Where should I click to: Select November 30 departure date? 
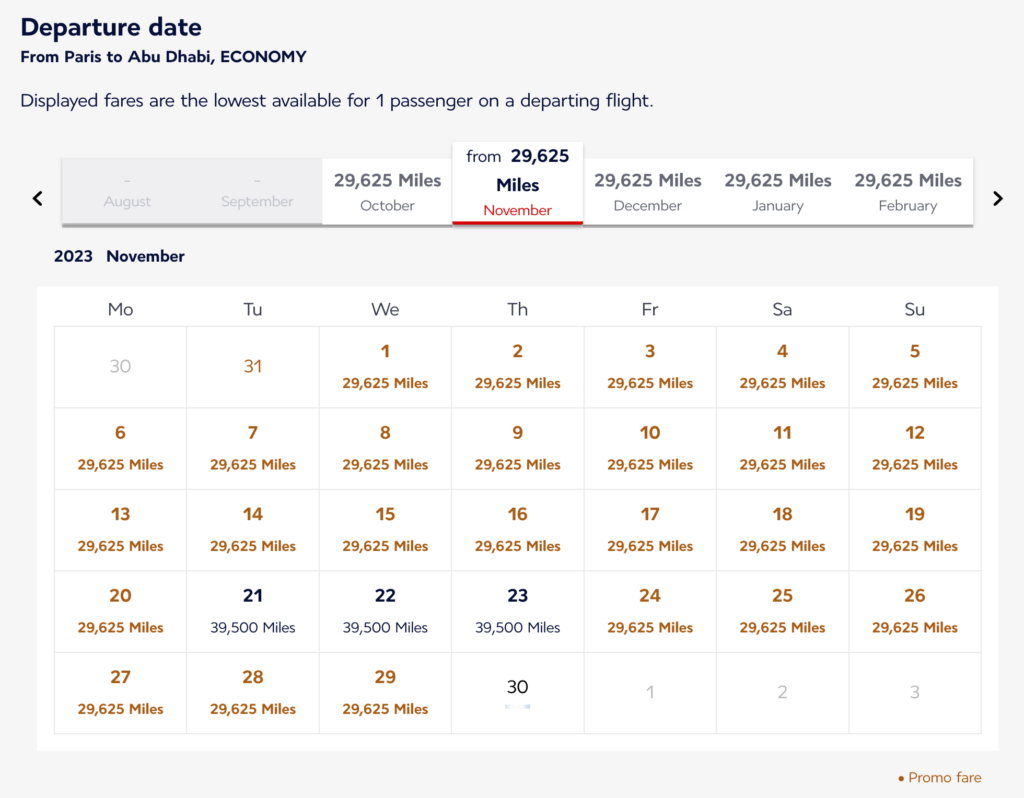click(x=517, y=692)
